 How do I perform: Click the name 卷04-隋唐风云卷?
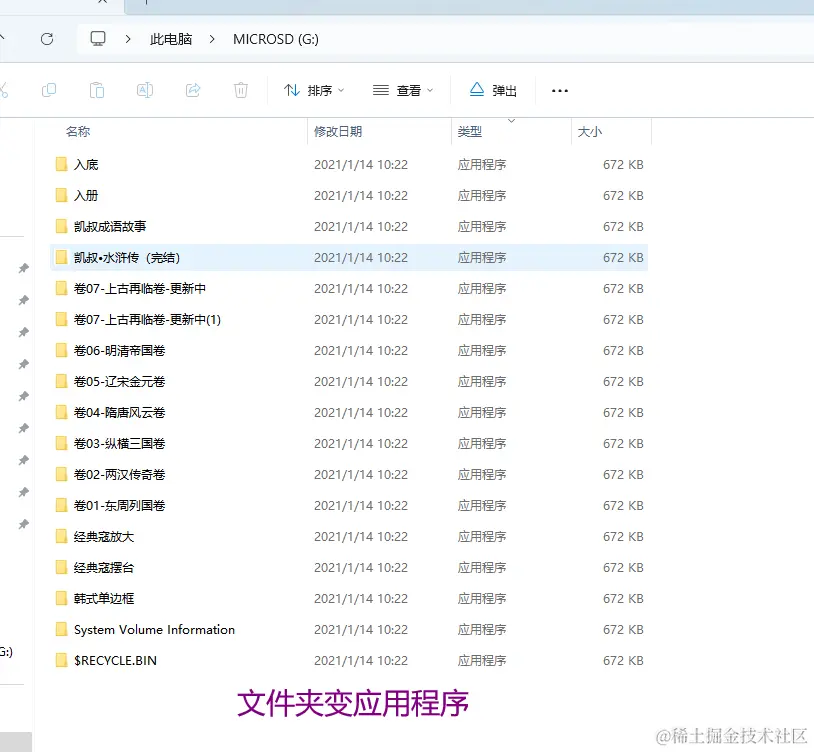click(x=119, y=413)
